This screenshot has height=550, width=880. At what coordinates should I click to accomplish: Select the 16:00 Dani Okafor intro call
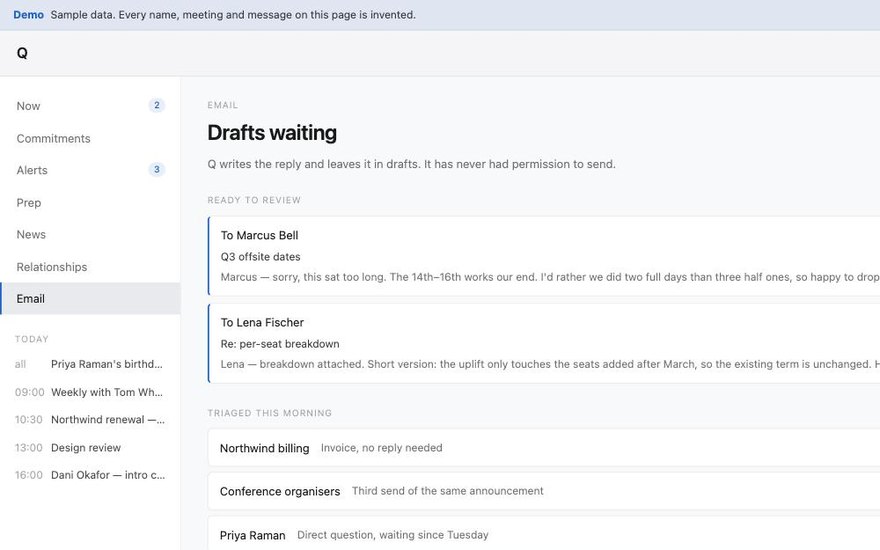[x=90, y=475]
